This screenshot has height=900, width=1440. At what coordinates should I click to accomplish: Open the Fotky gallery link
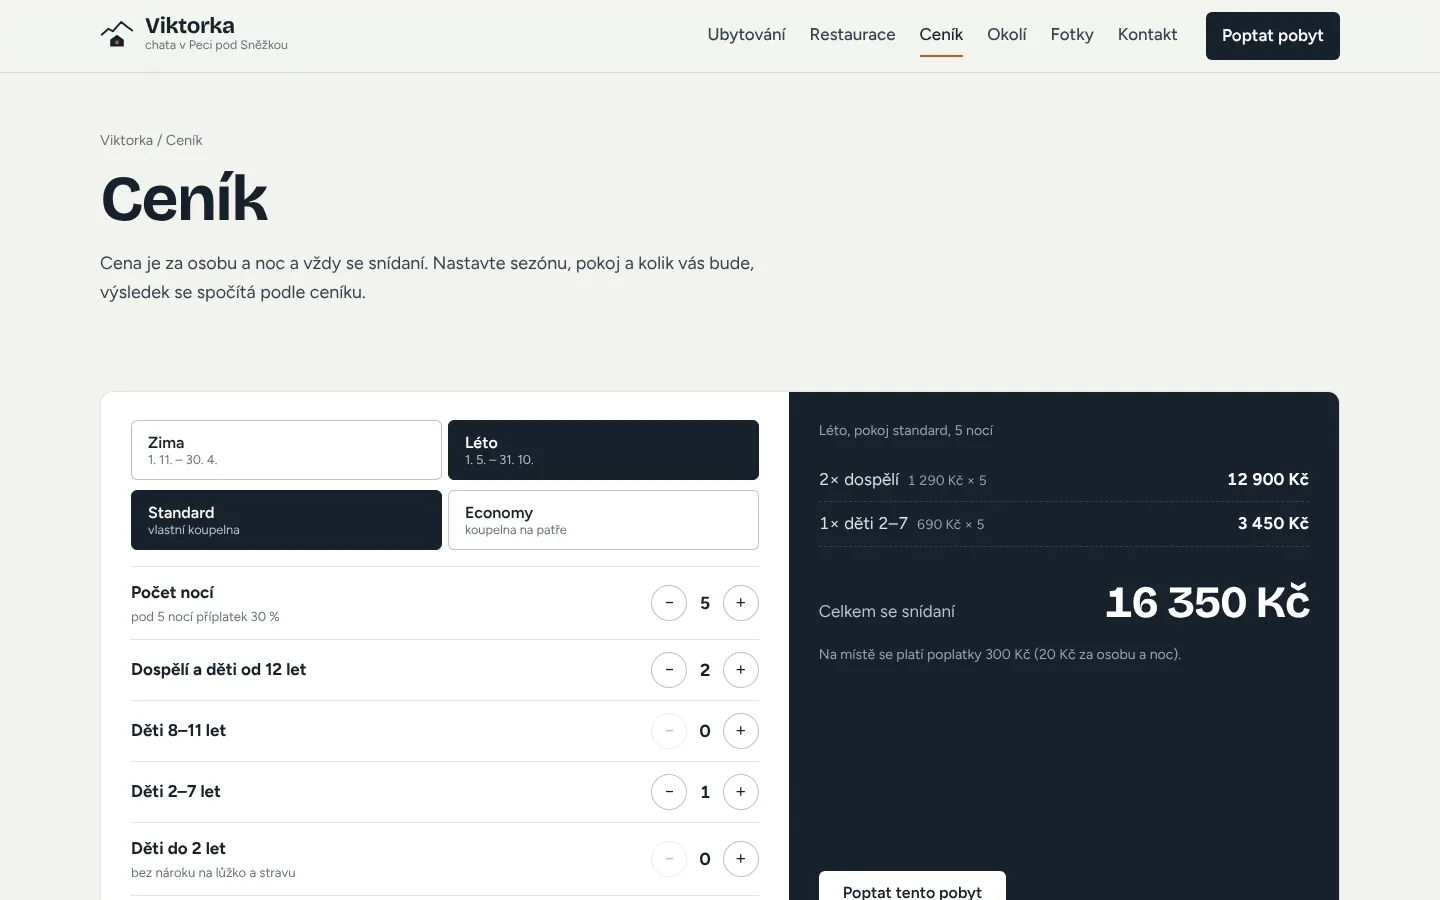click(1072, 35)
